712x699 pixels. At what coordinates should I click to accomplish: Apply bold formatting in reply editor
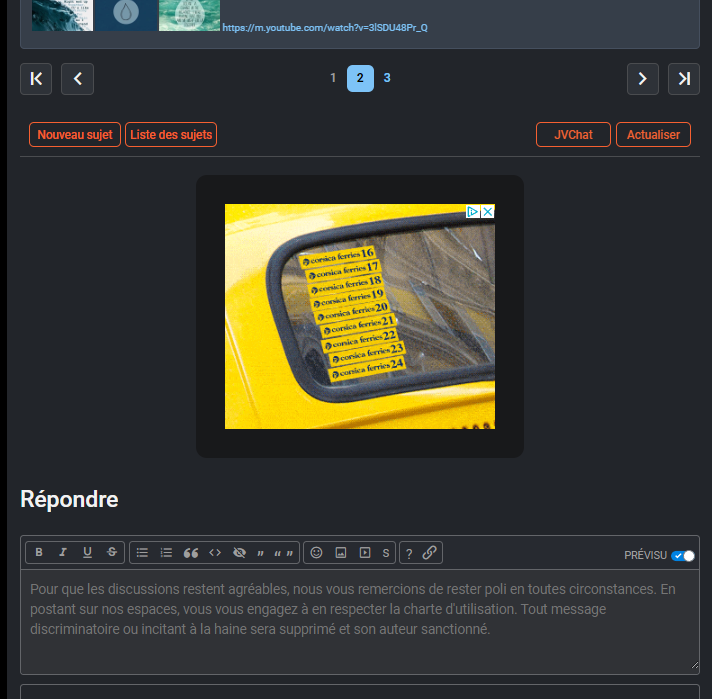tap(39, 552)
